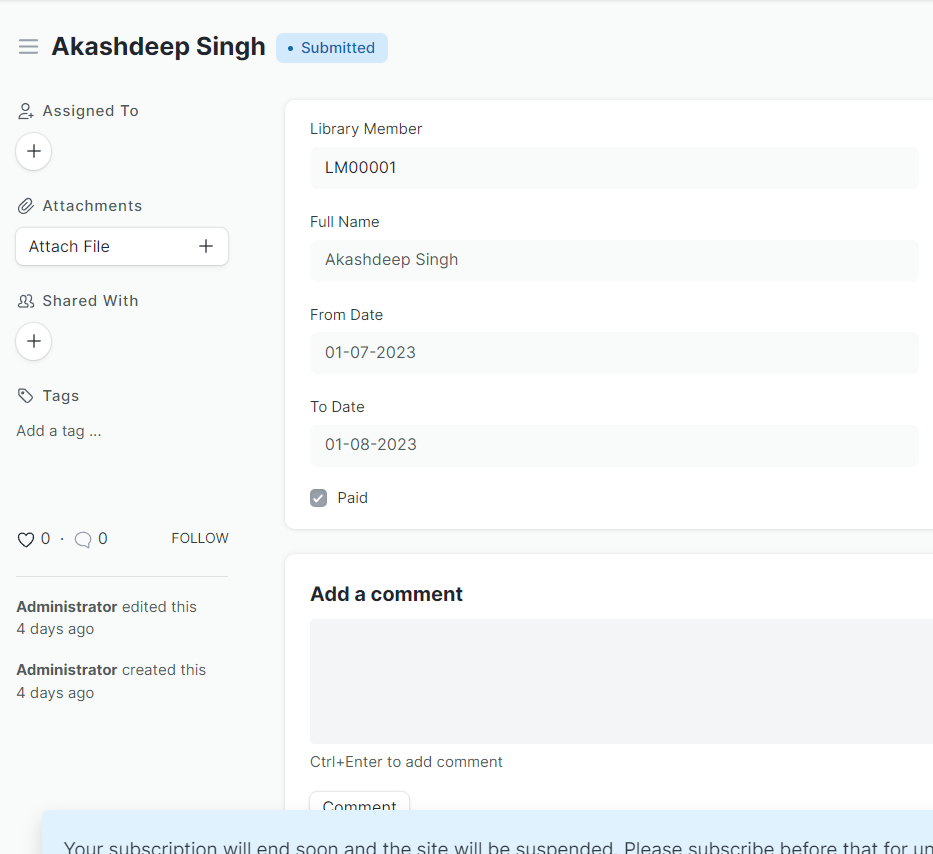Open the From Date picker
This screenshot has width=933, height=854.
coord(614,352)
